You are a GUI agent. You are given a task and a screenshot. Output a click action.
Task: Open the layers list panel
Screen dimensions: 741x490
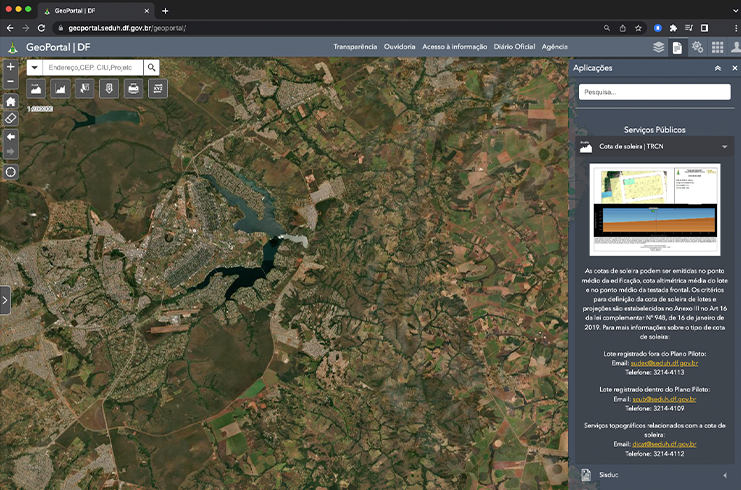[658, 47]
